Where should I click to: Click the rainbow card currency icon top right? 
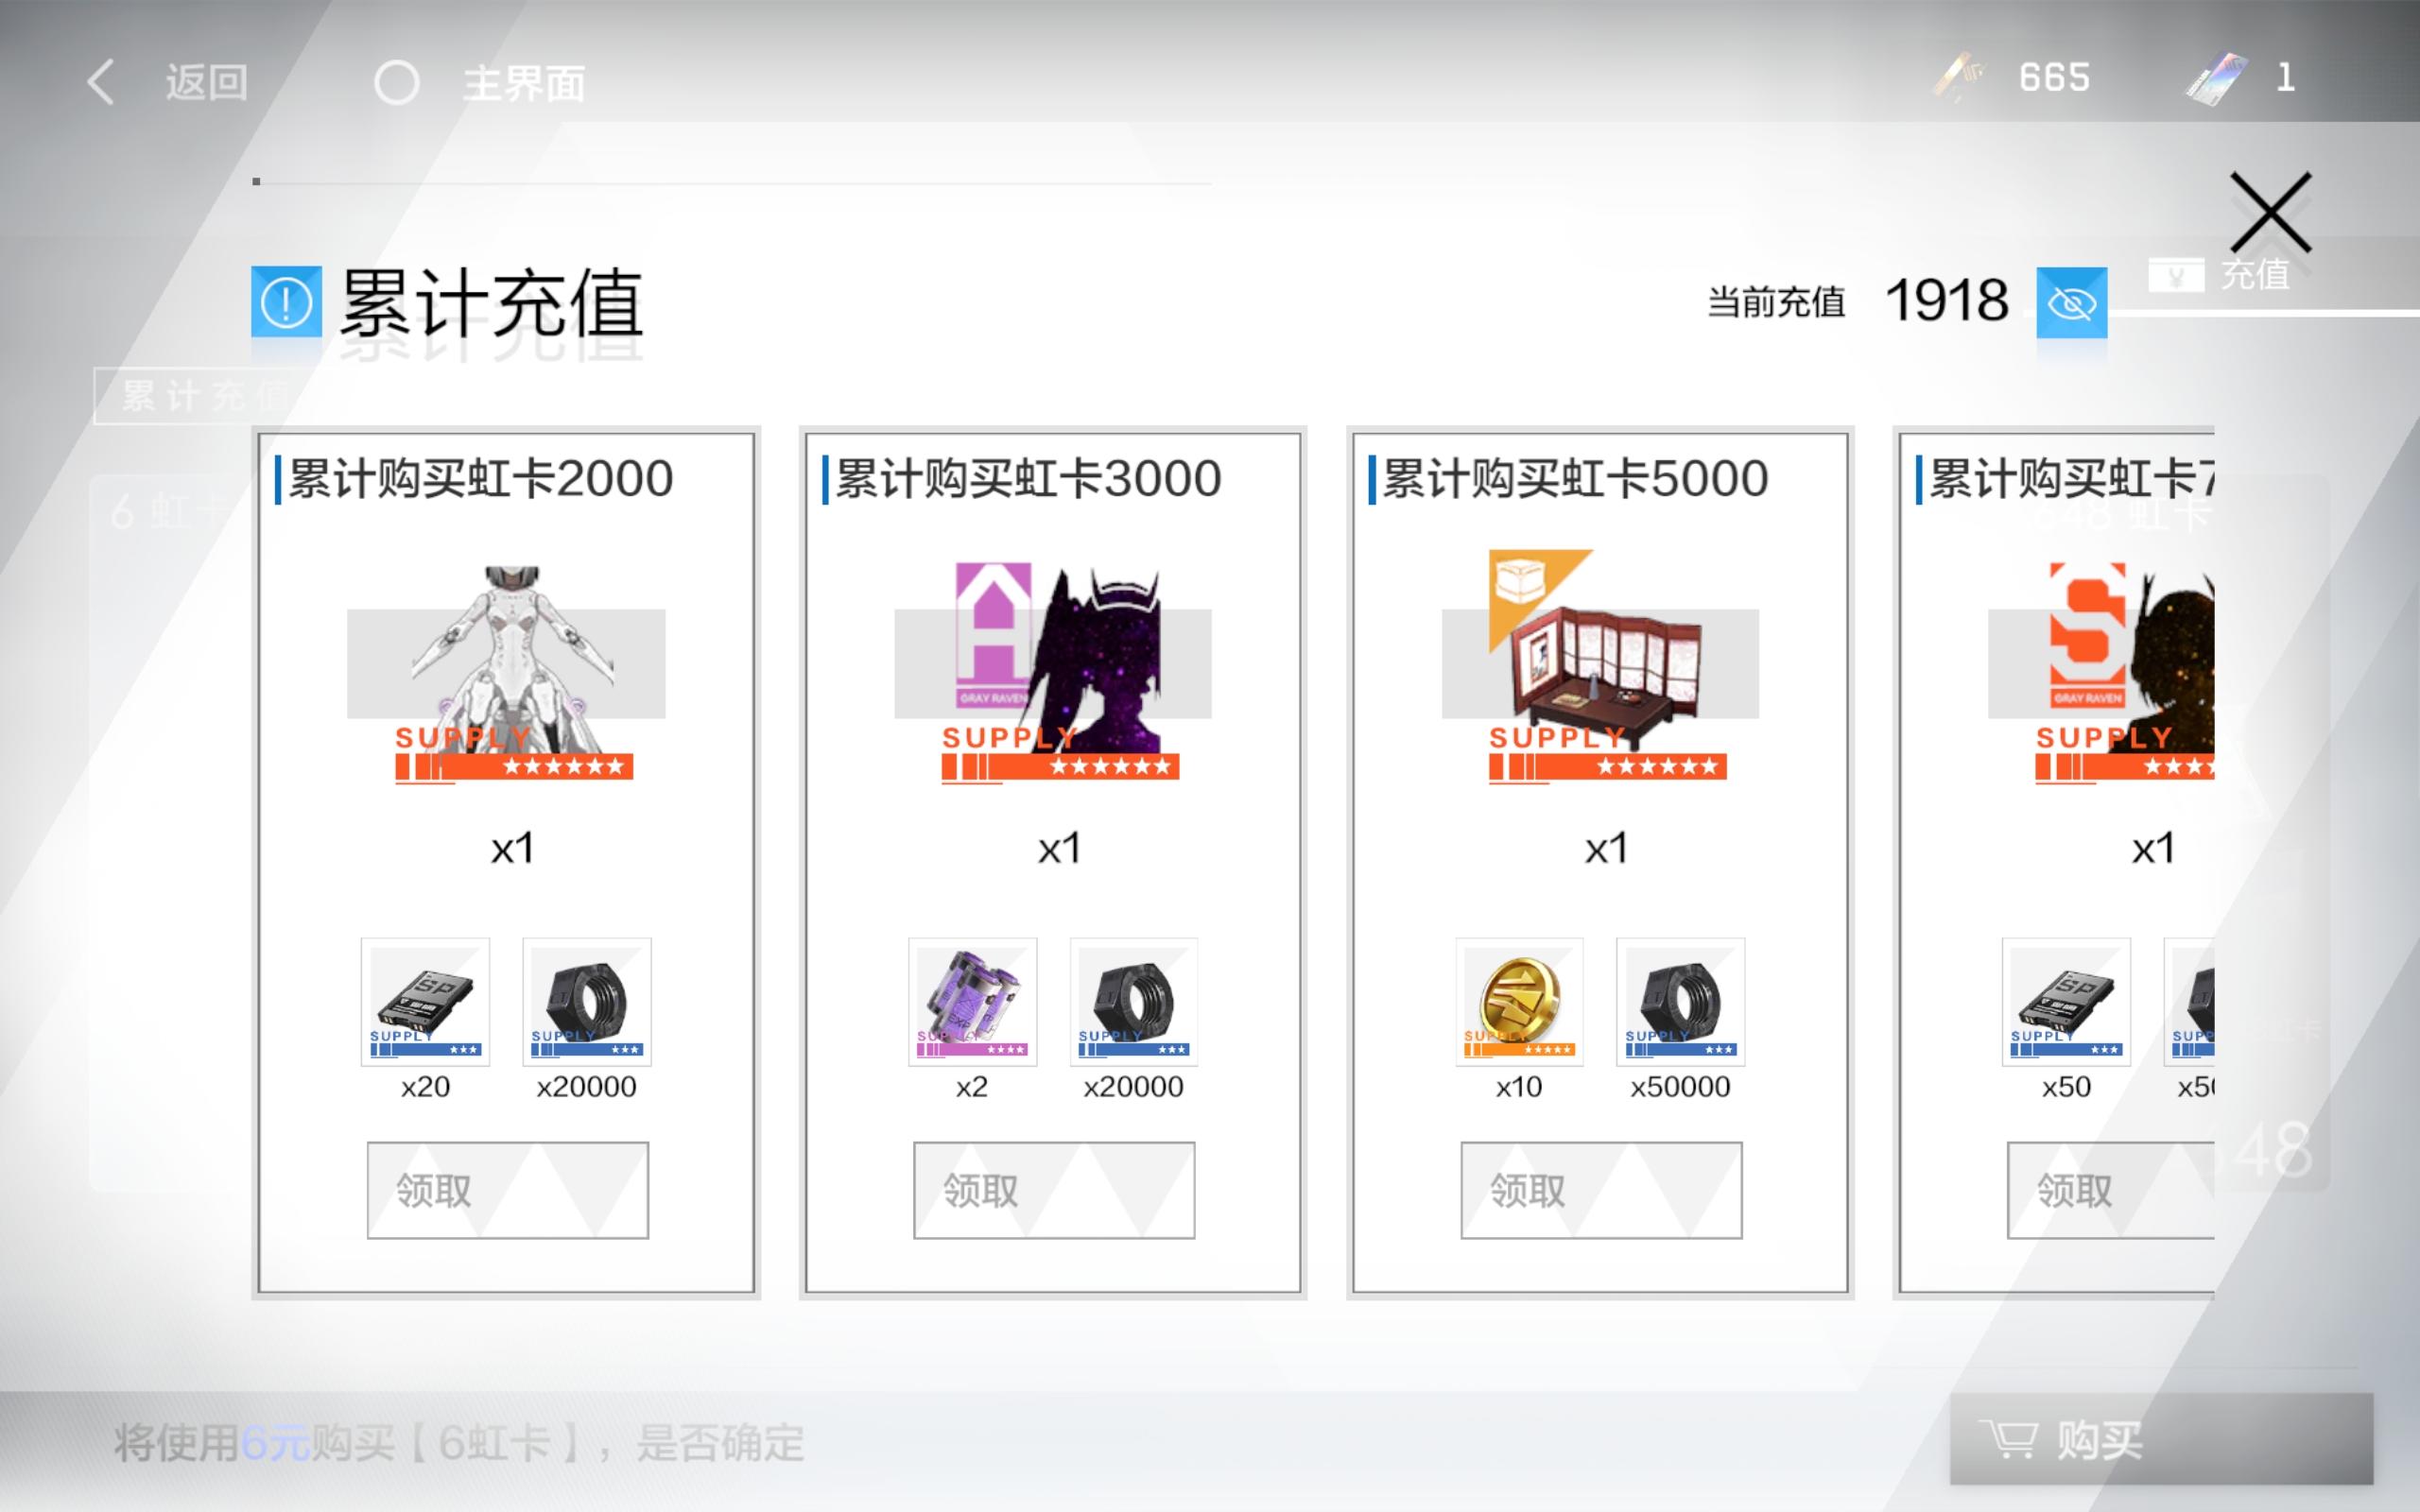(2215, 78)
